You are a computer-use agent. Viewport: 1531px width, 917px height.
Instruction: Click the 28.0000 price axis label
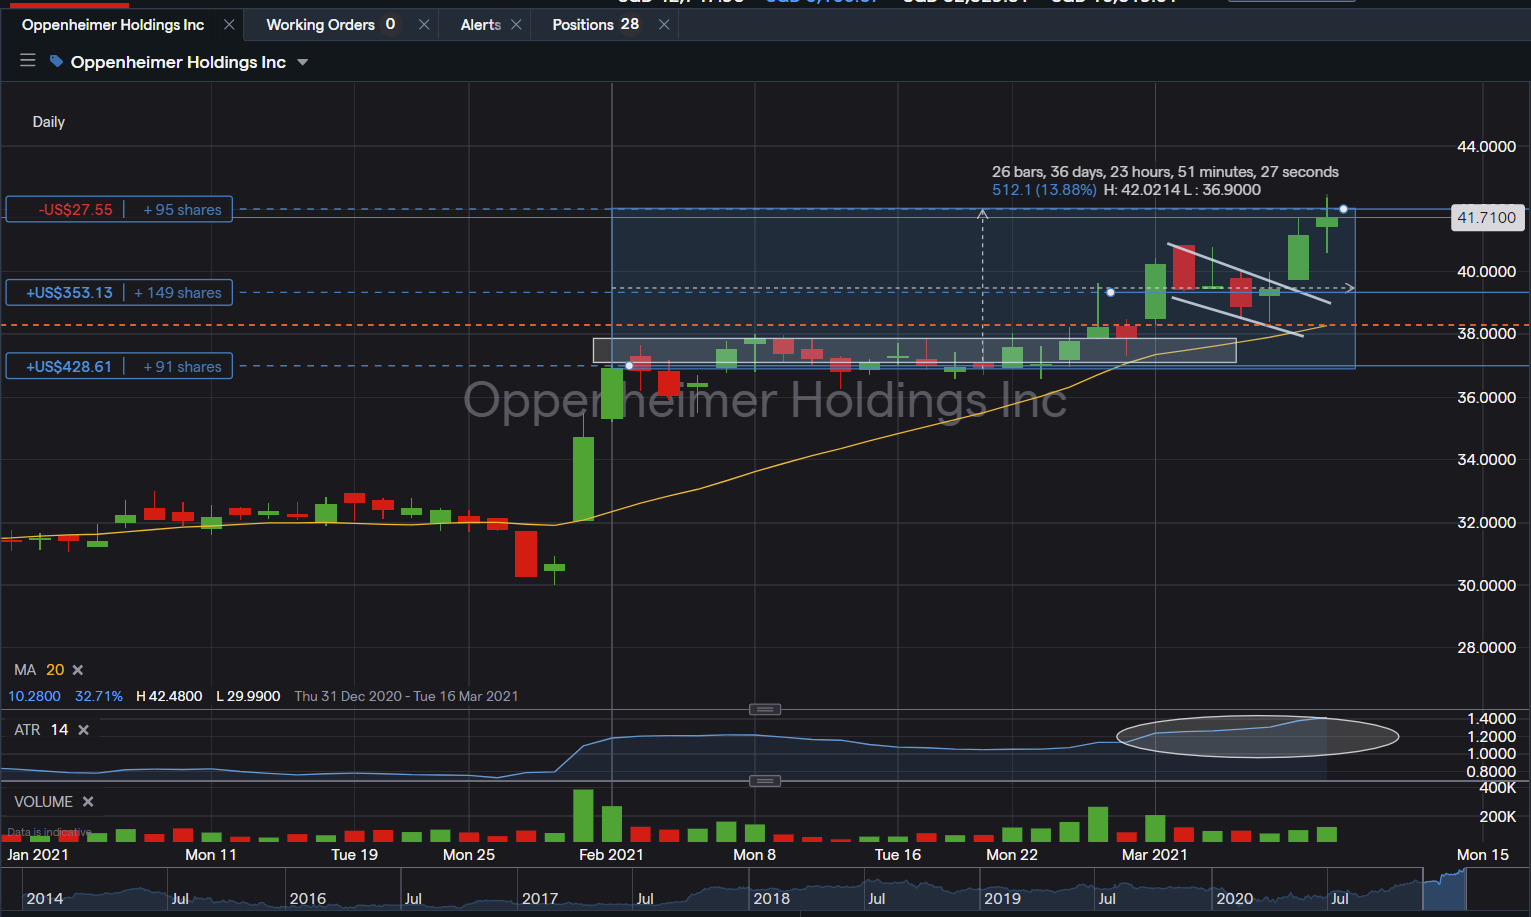pyautogui.click(x=1487, y=648)
